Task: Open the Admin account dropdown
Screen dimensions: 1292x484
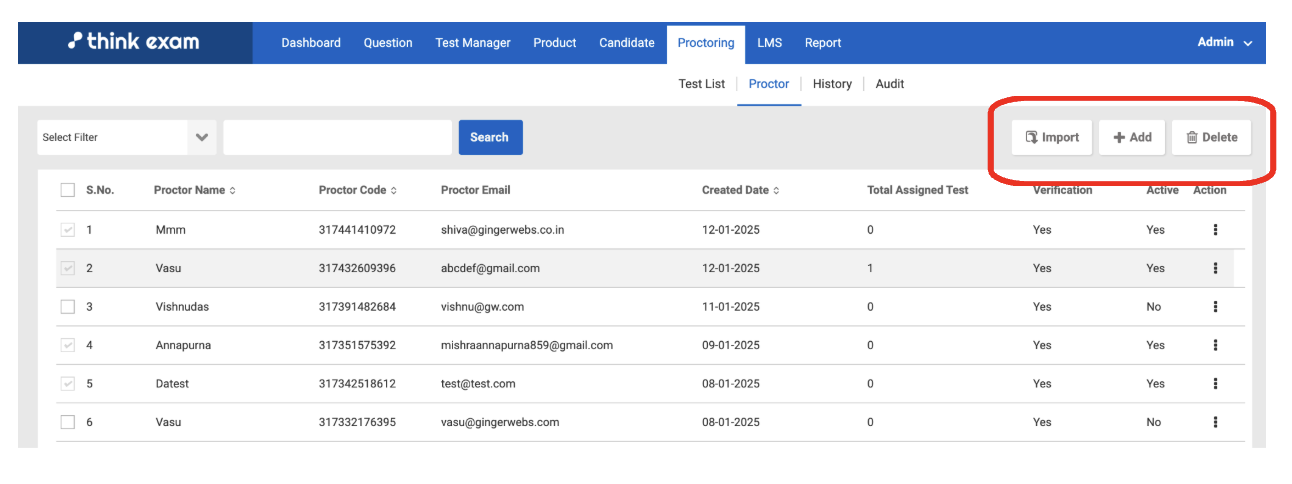Action: point(1224,43)
